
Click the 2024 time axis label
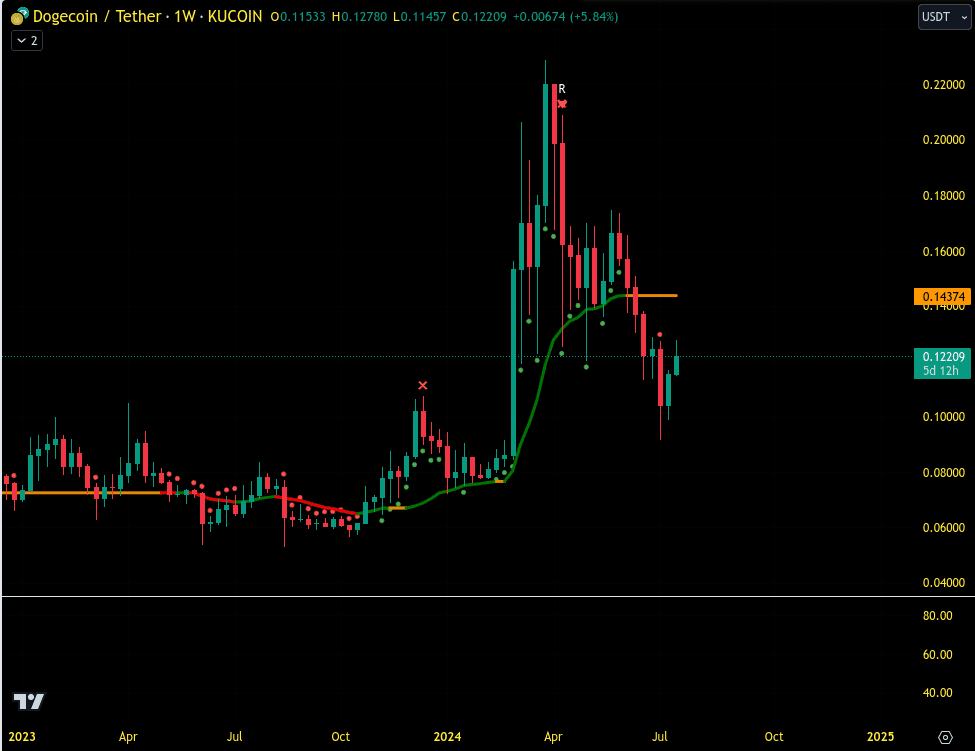point(447,737)
